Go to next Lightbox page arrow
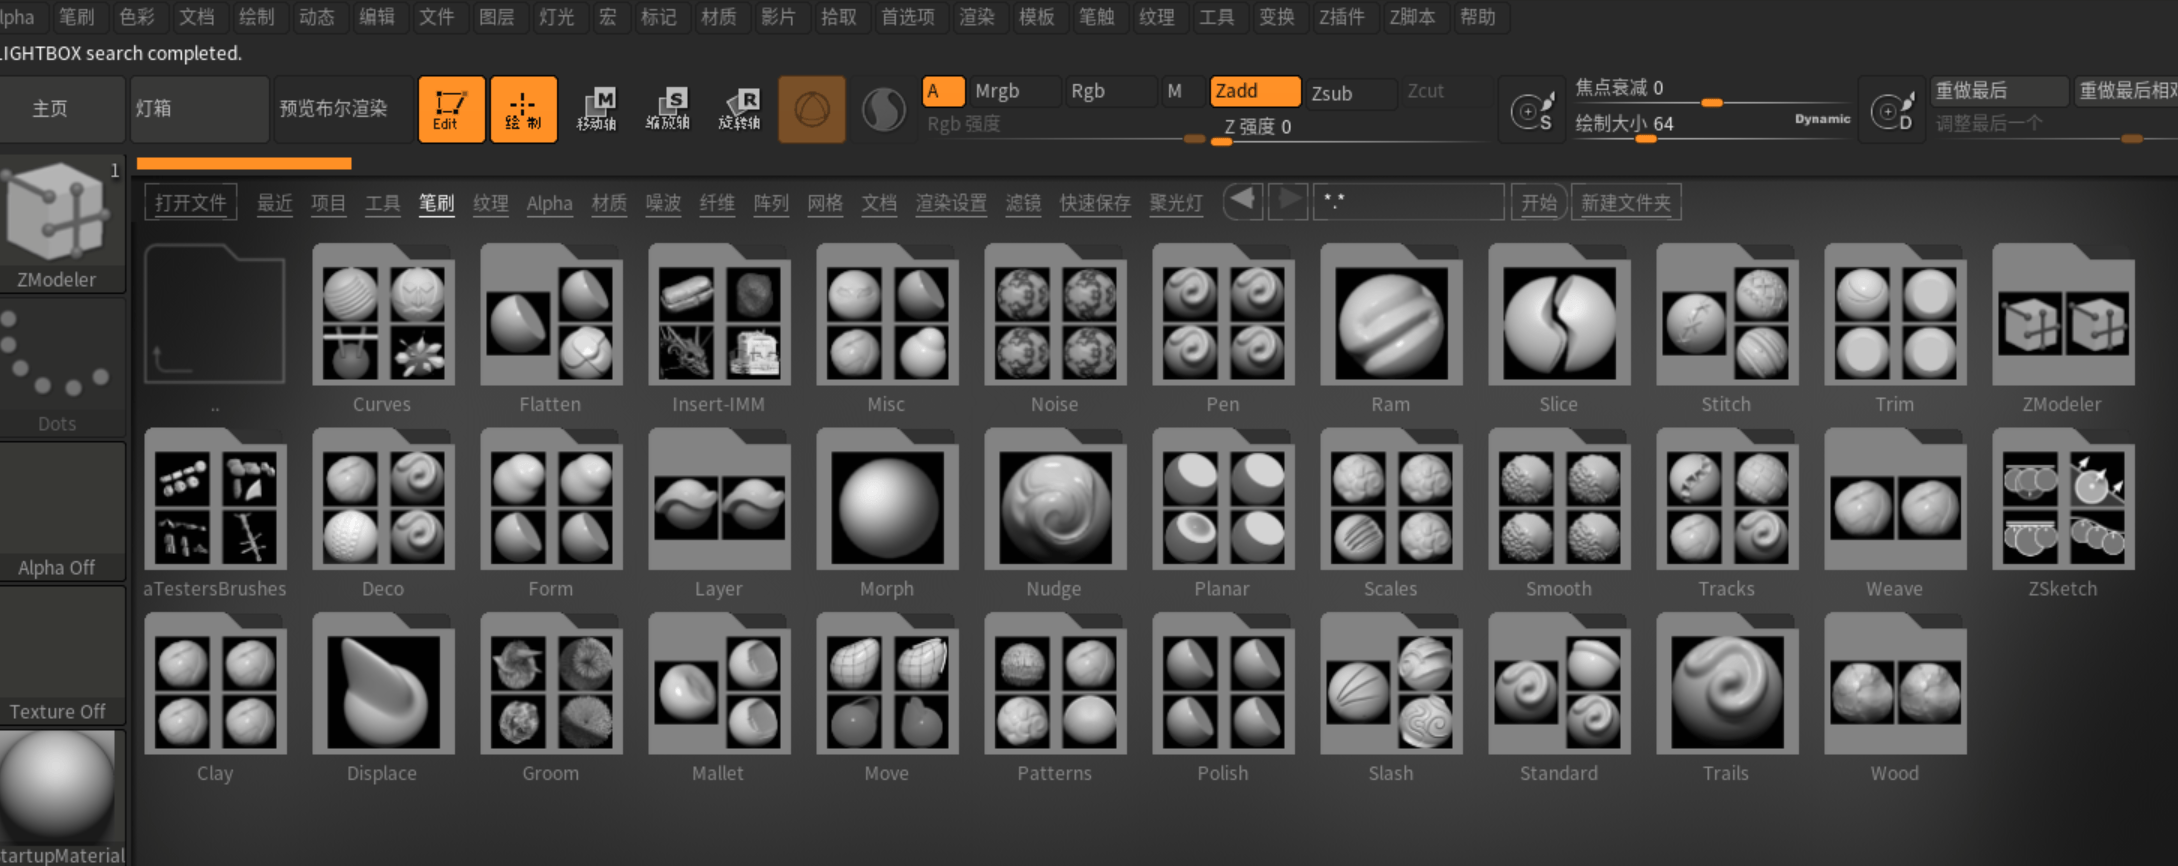The height and width of the screenshot is (866, 2178). click(1288, 200)
